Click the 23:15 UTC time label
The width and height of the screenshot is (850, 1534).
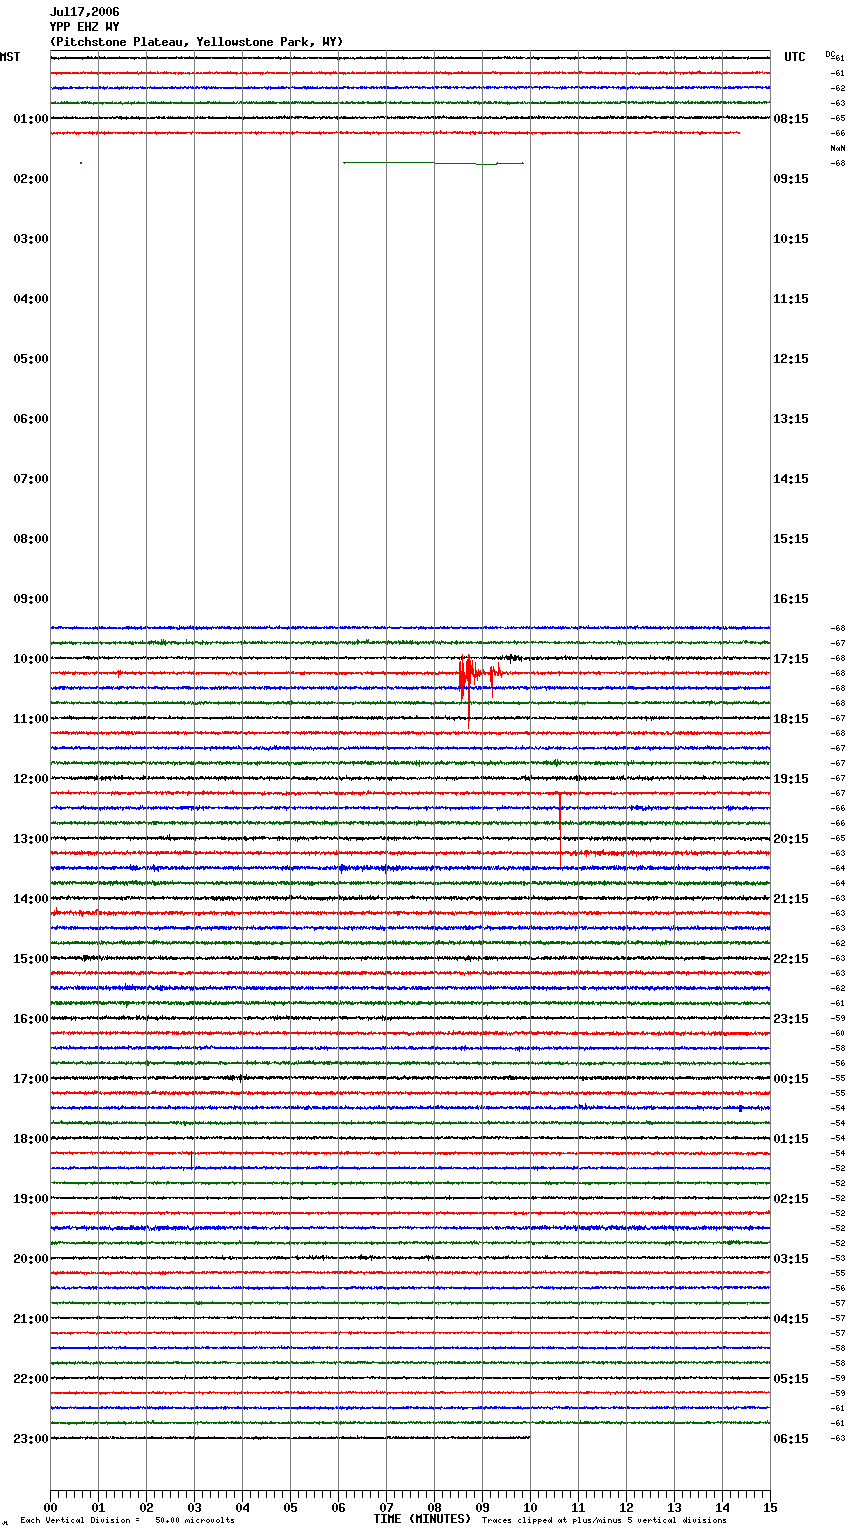coord(791,1019)
